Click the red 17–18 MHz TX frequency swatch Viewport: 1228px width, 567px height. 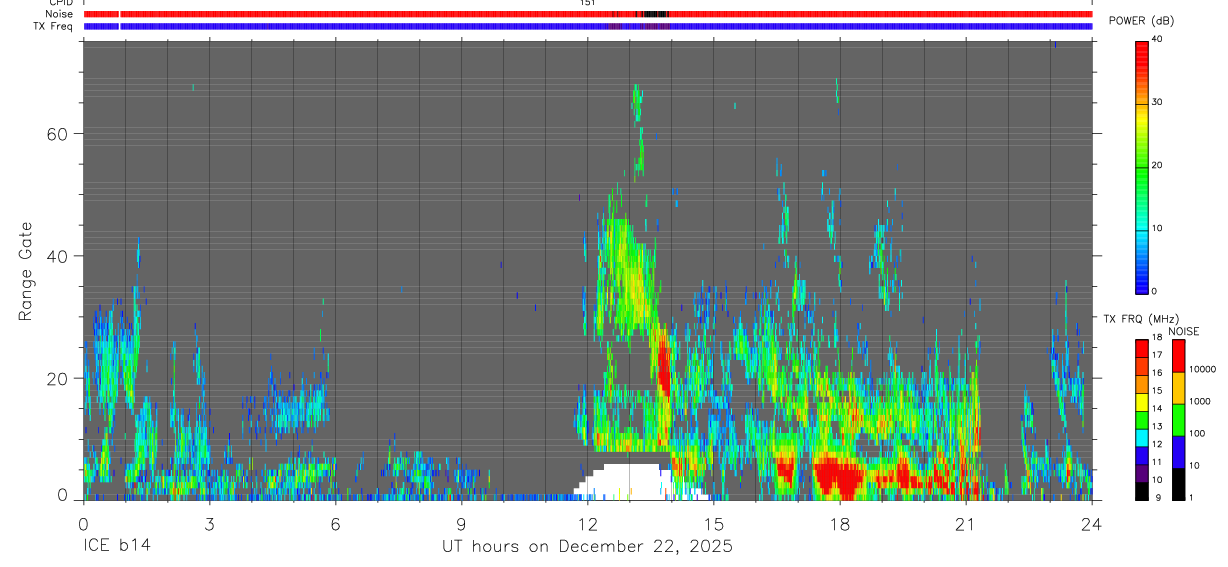click(x=1142, y=348)
